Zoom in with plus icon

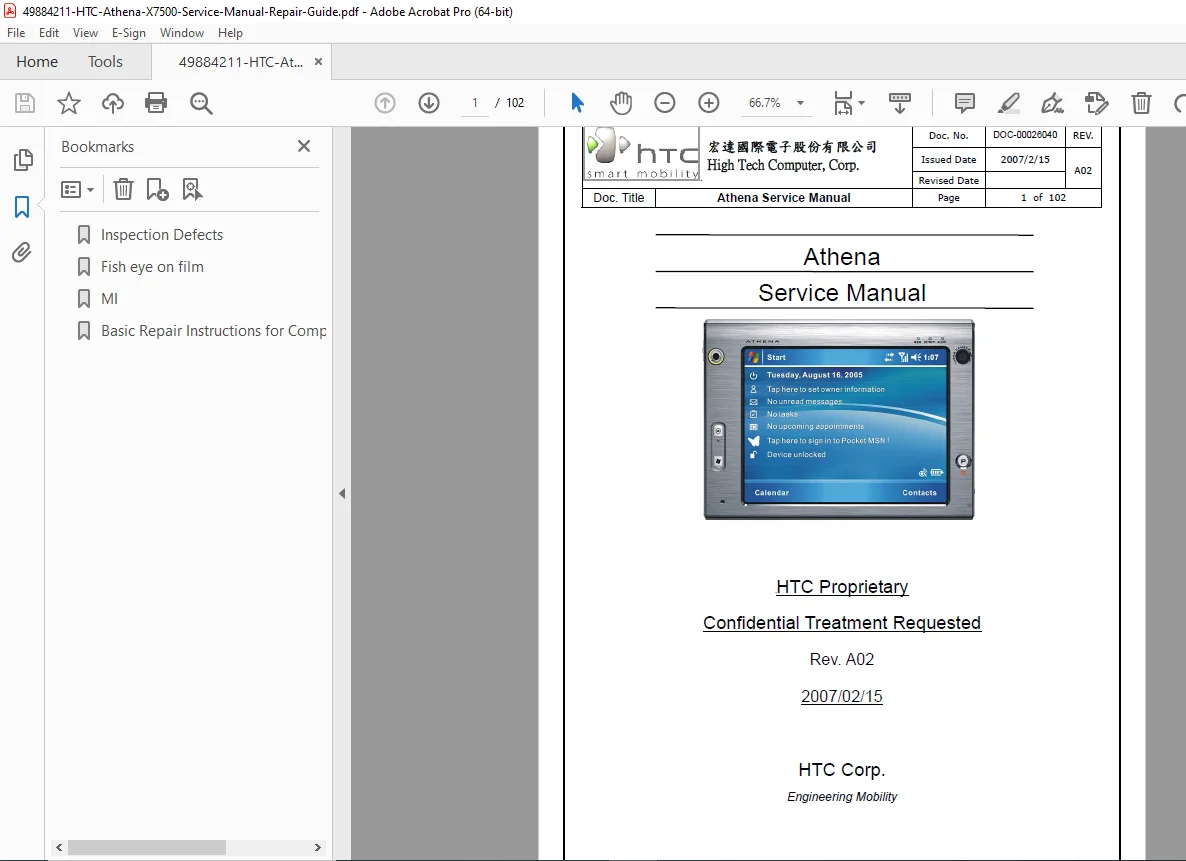709,103
